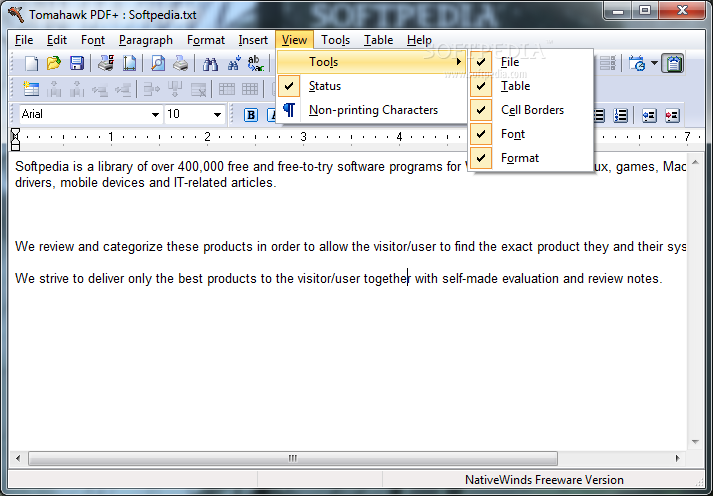Click the first greyed insert column icon
This screenshot has height=496, width=713.
click(54, 89)
